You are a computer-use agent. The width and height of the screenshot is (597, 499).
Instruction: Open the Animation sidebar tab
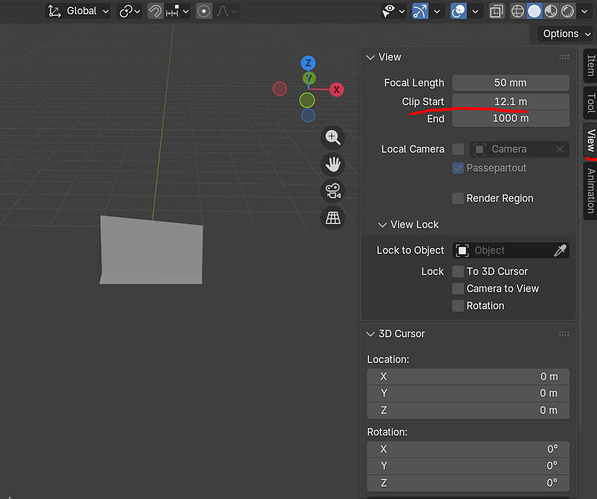(591, 191)
